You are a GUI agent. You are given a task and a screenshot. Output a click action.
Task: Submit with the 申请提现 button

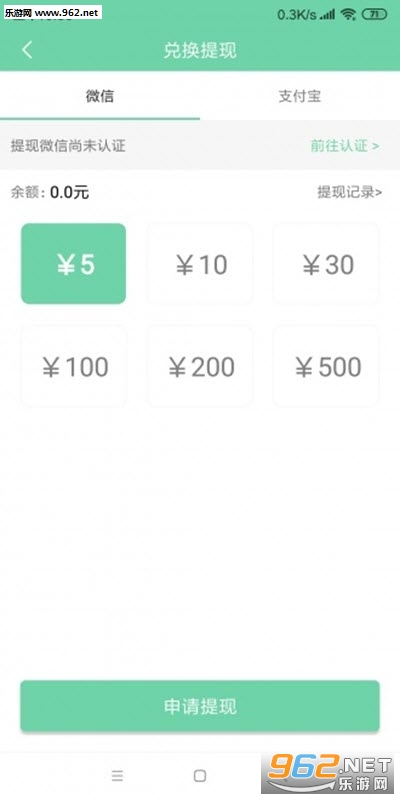(x=200, y=706)
